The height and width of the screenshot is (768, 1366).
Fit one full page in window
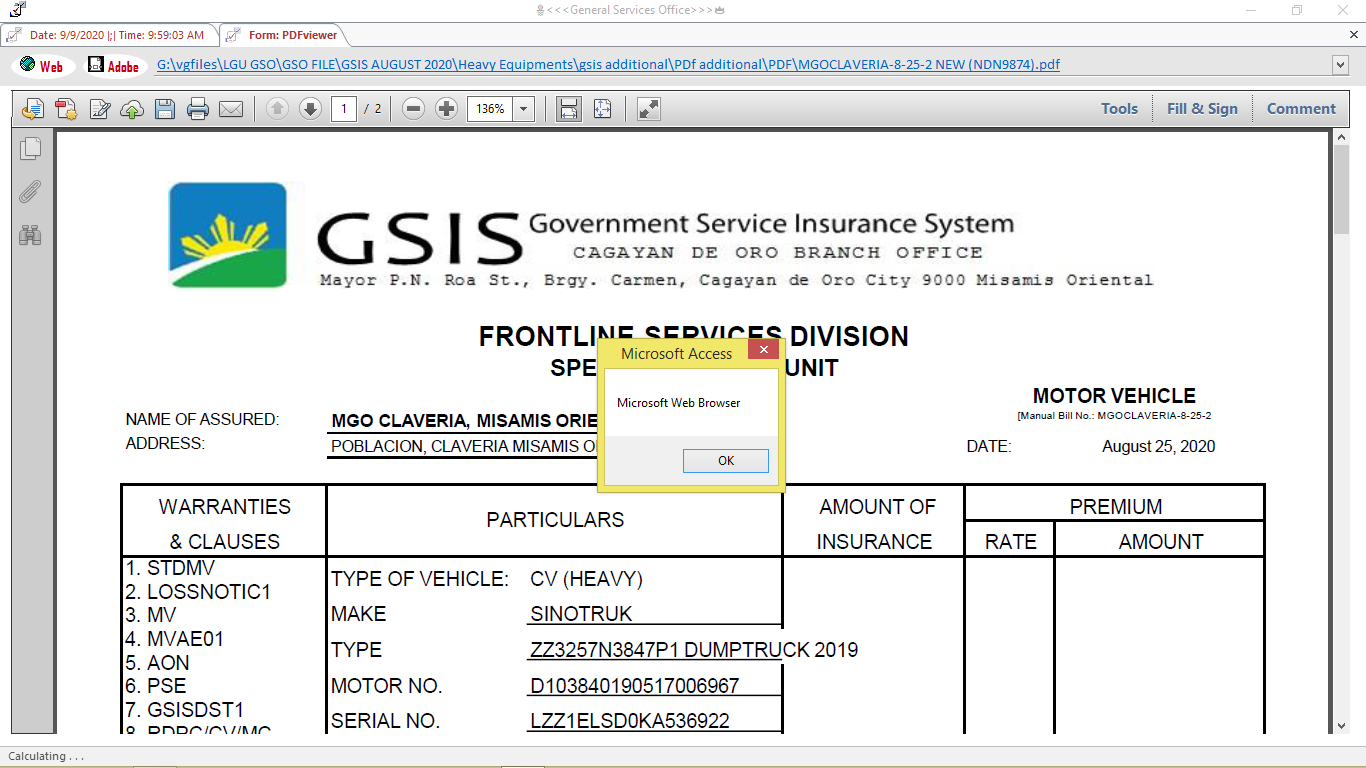pyautogui.click(x=602, y=109)
